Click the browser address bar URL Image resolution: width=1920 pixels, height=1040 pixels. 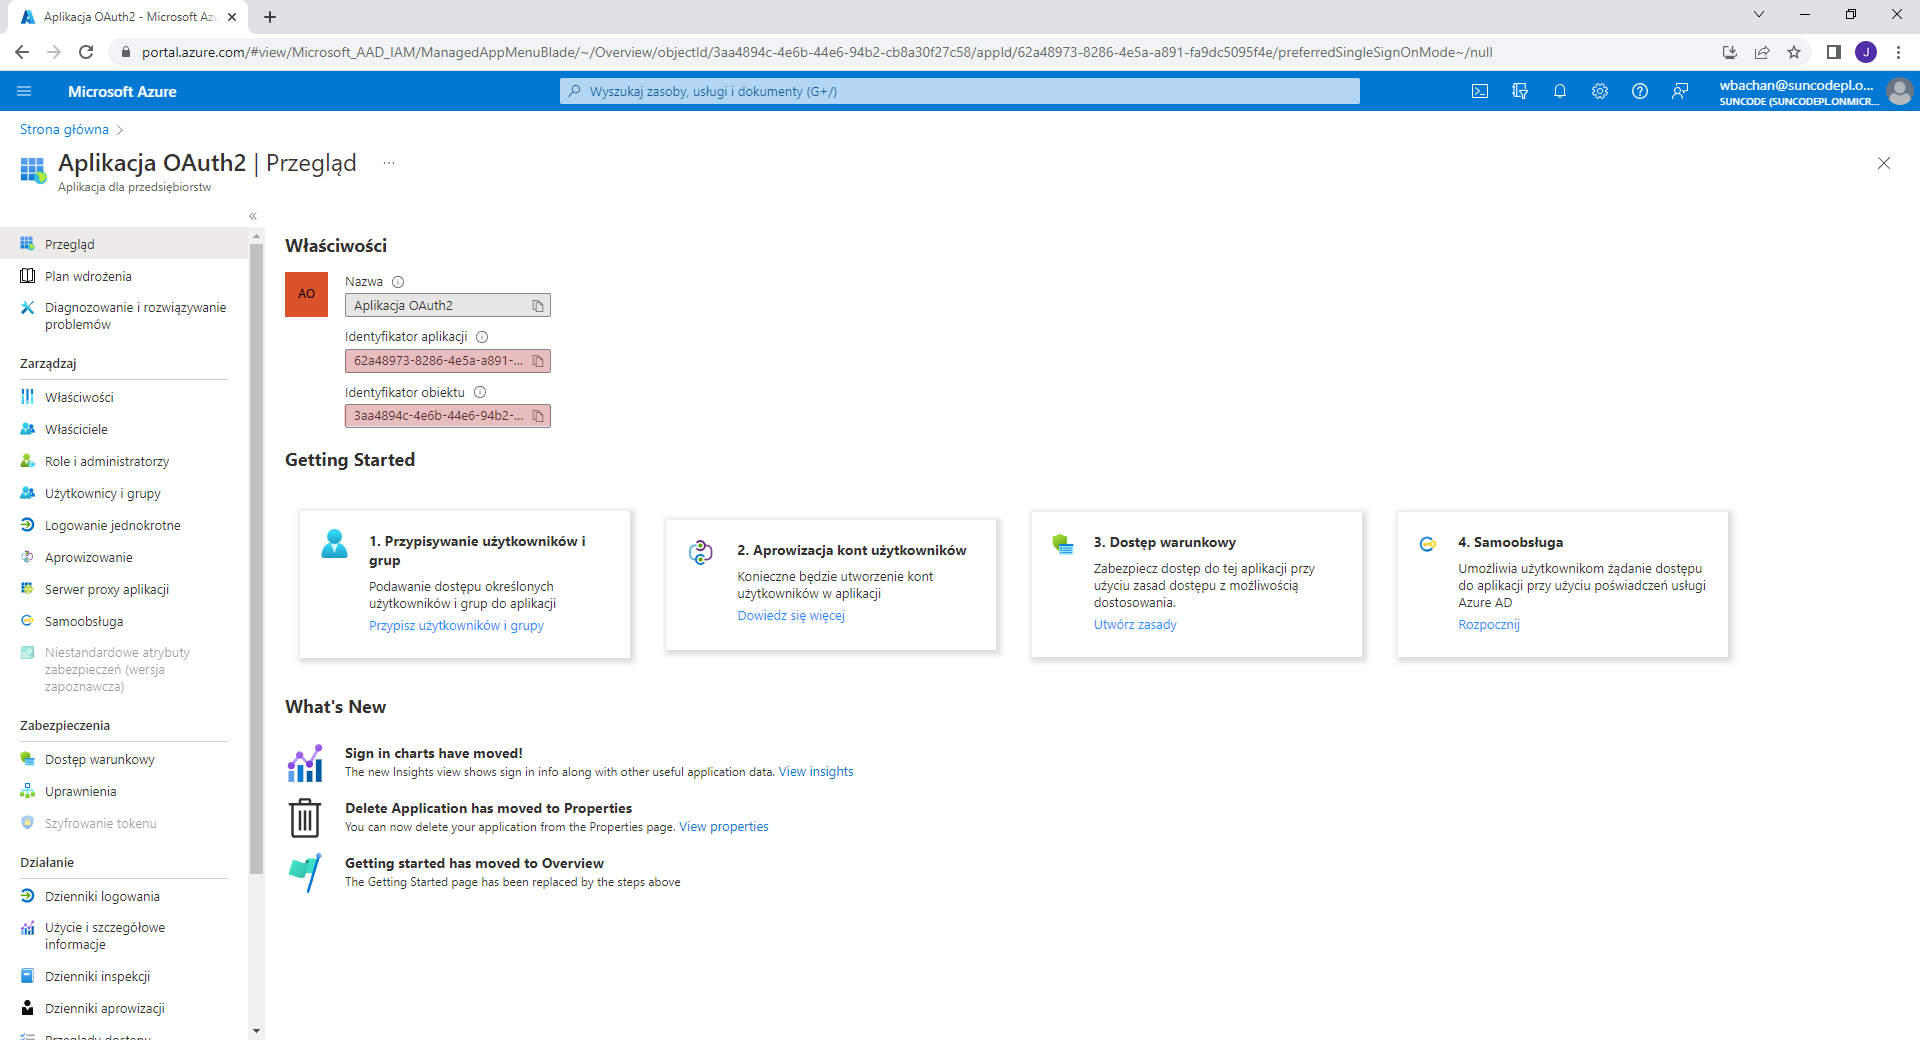tap(817, 52)
